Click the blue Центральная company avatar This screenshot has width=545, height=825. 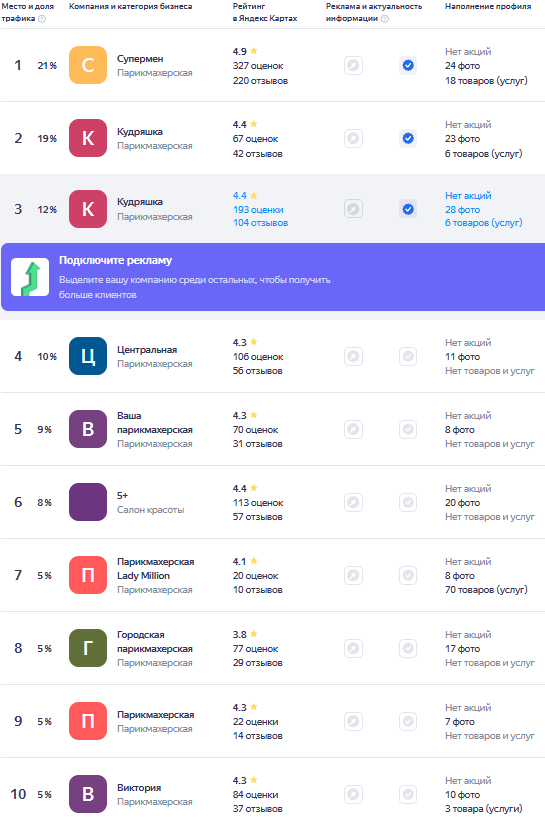[88, 356]
